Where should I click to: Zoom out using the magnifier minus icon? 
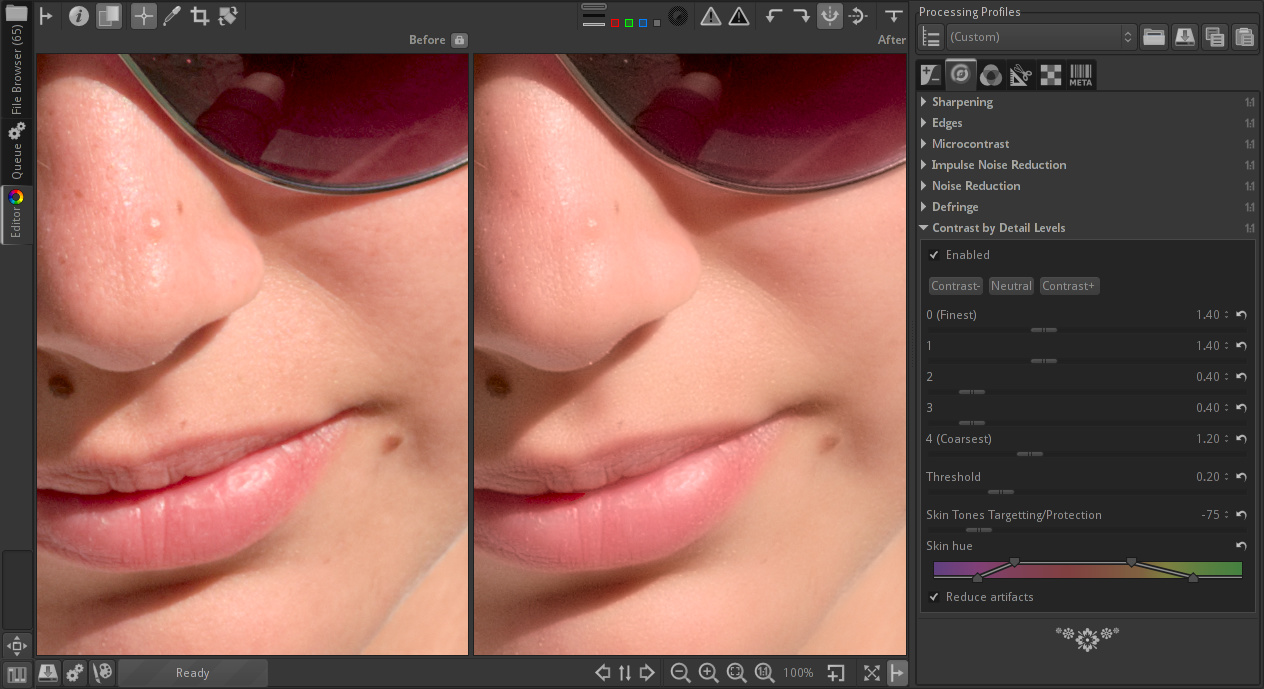tap(680, 673)
